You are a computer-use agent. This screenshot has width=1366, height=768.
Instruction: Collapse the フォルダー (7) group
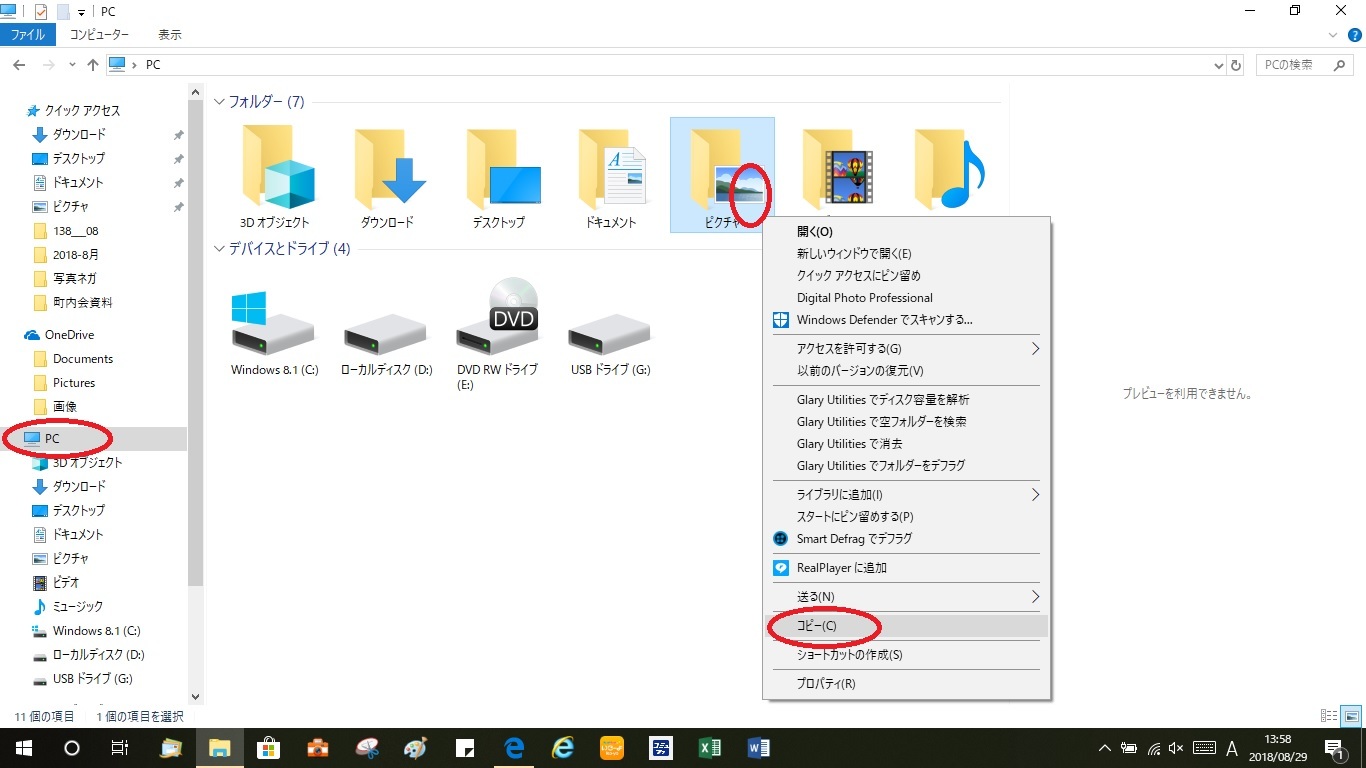pyautogui.click(x=220, y=102)
